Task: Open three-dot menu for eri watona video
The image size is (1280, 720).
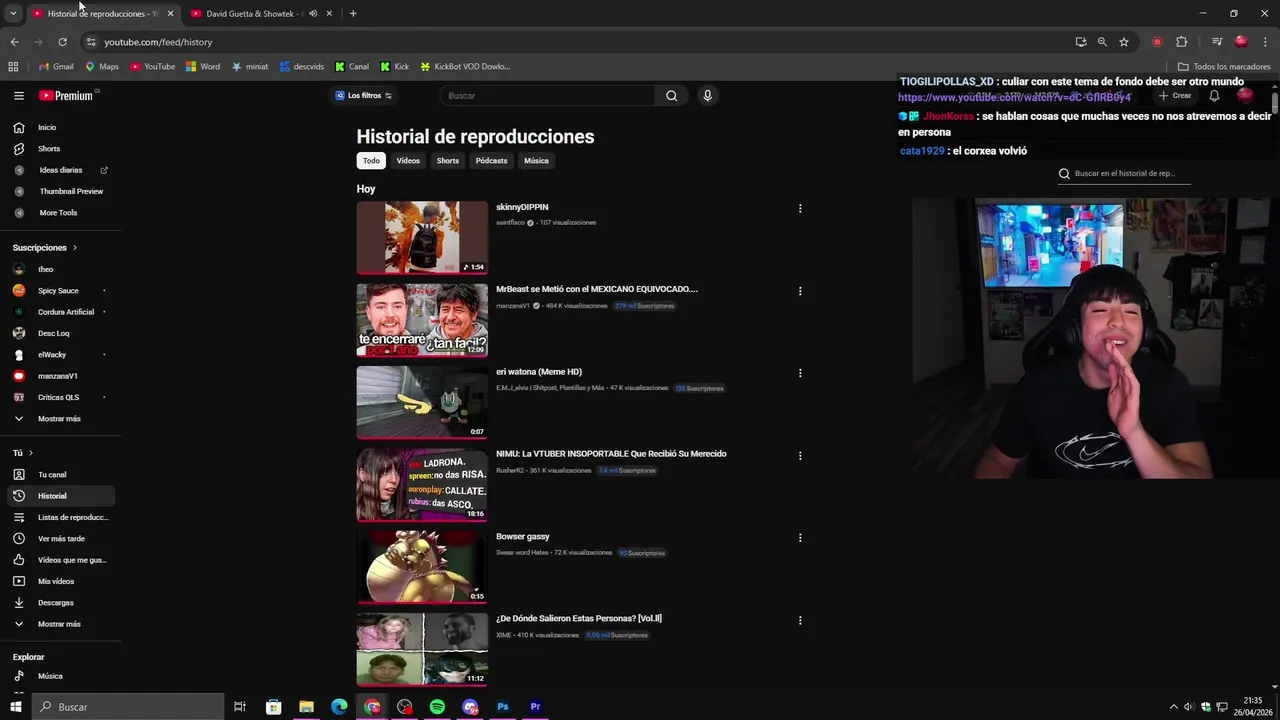Action: pos(800,373)
